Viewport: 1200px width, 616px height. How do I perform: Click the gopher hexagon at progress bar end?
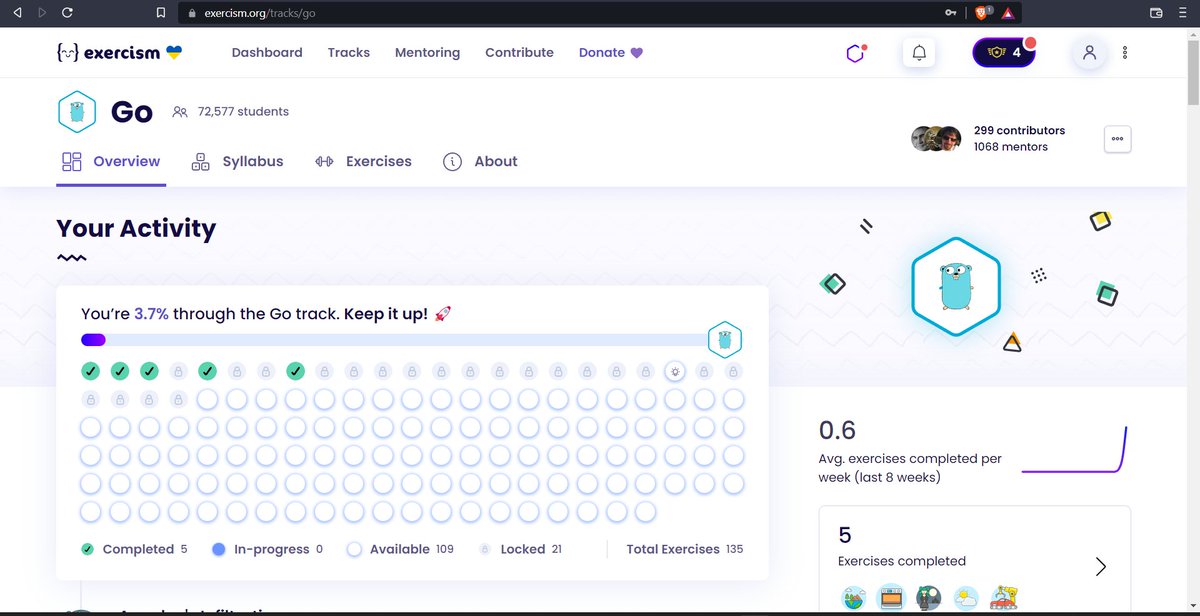[x=725, y=340]
